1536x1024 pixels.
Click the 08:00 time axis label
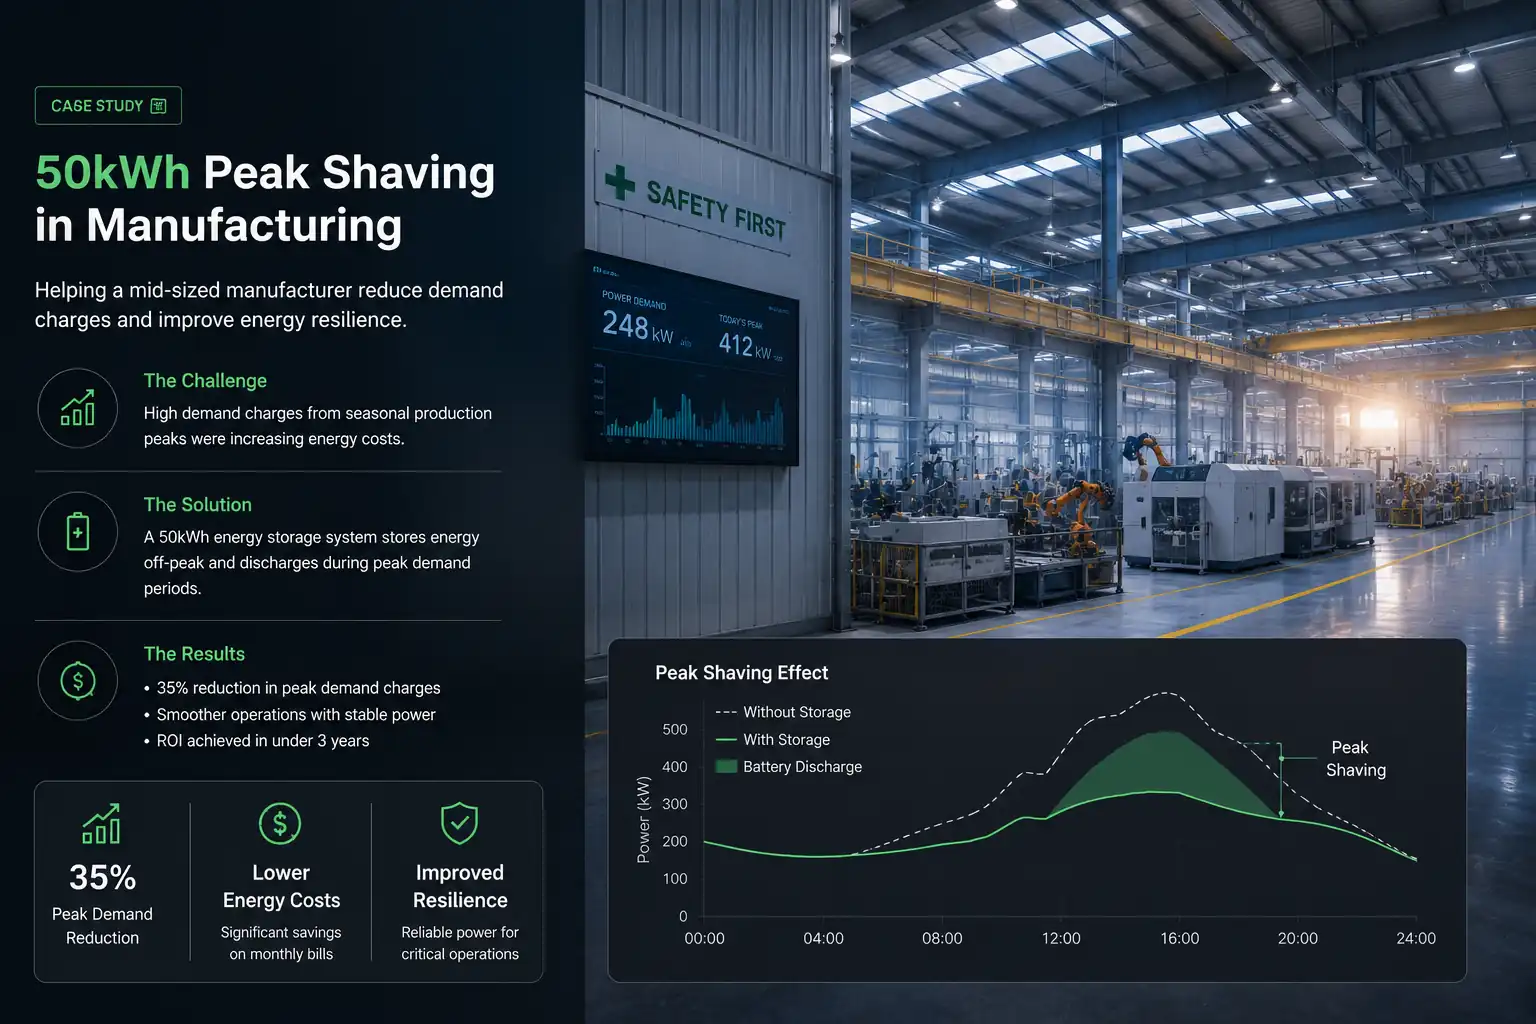942,939
